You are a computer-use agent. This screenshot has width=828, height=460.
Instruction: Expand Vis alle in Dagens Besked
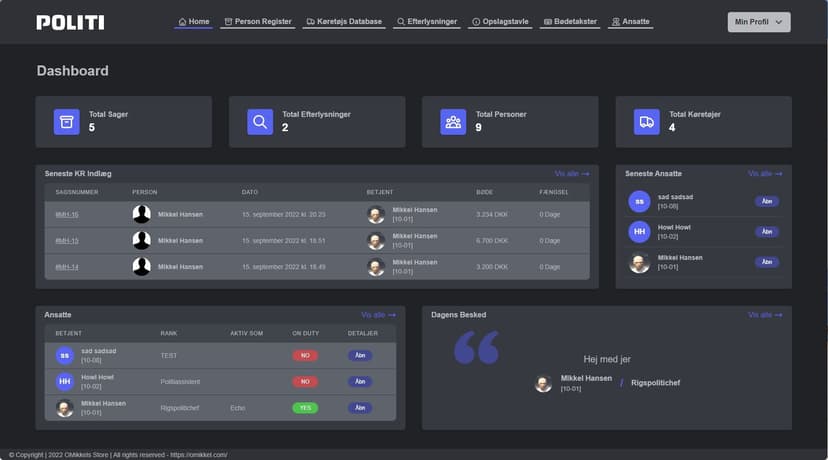[765, 315]
